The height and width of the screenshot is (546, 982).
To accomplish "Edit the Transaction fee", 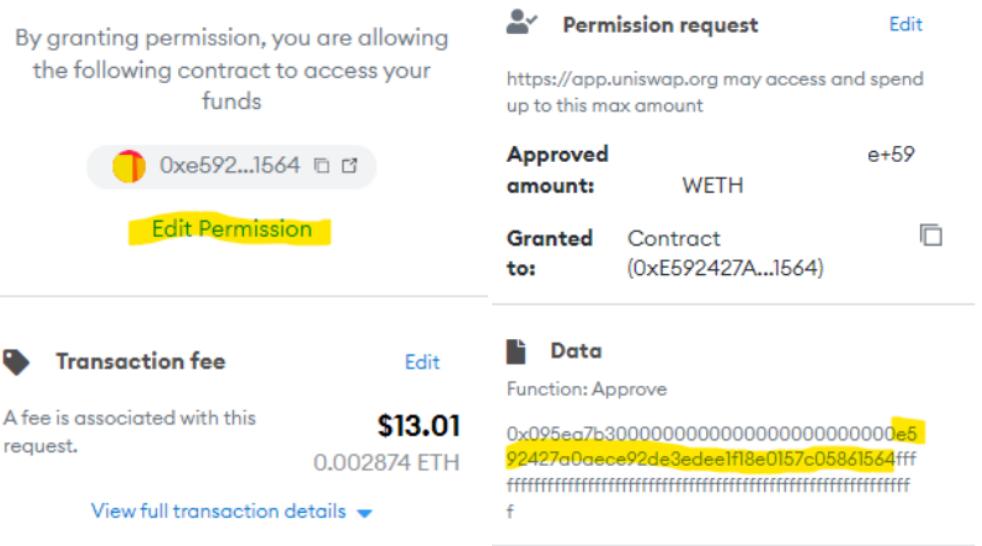I will (x=422, y=362).
